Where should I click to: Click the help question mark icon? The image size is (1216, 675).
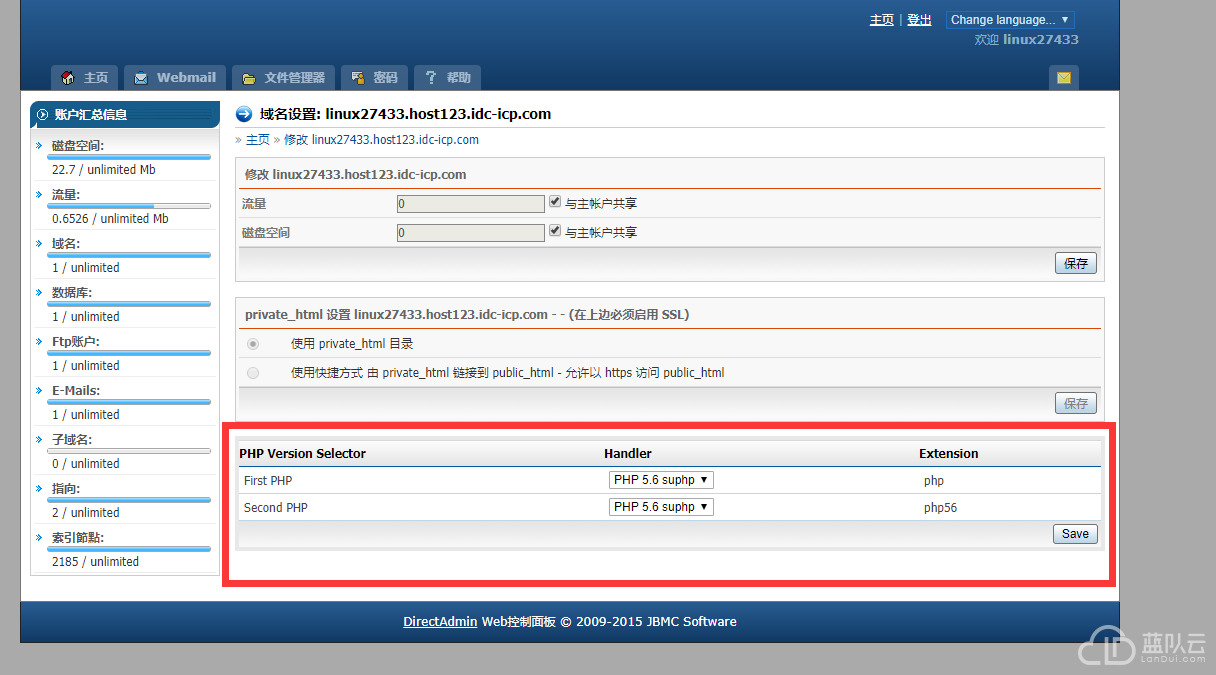coord(431,78)
